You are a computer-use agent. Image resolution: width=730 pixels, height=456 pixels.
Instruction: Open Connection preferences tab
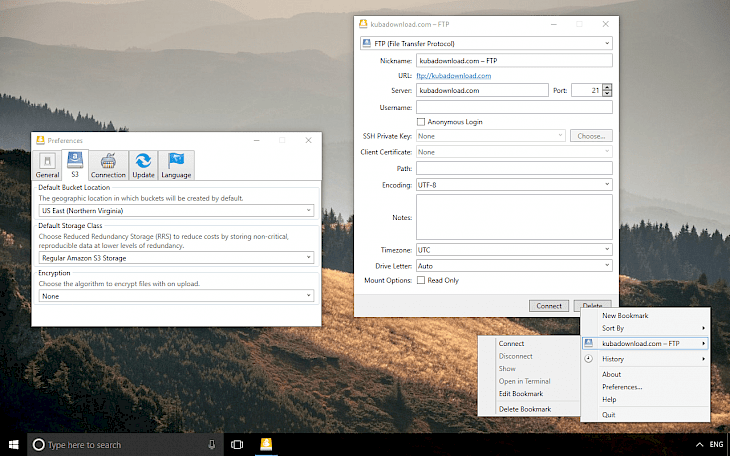[108, 165]
